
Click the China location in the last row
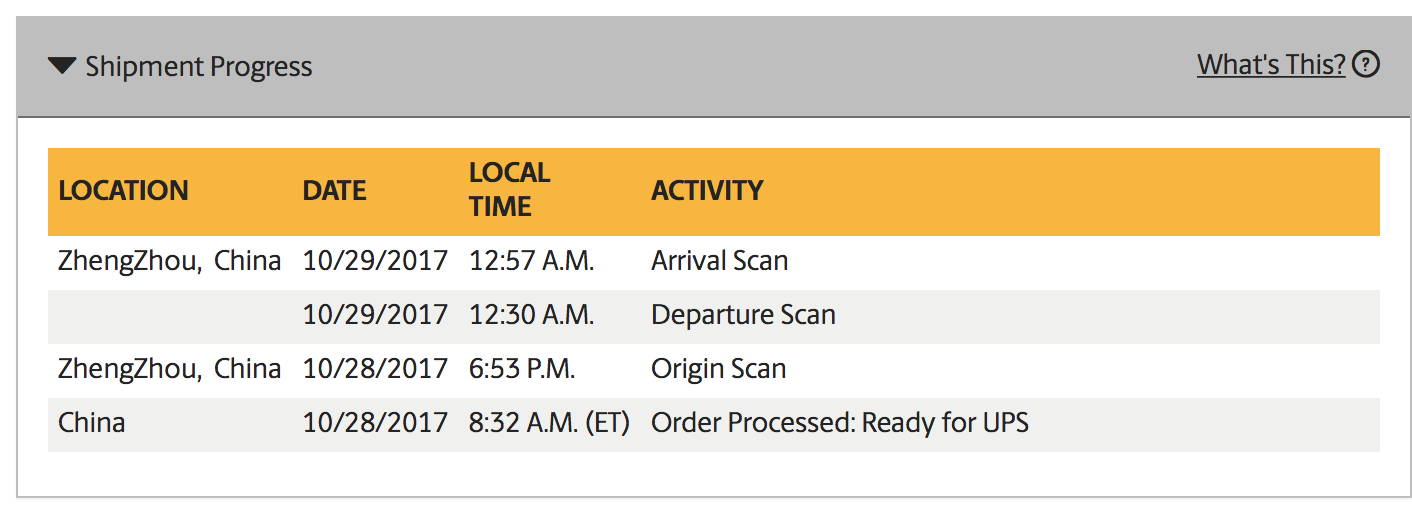(x=92, y=423)
